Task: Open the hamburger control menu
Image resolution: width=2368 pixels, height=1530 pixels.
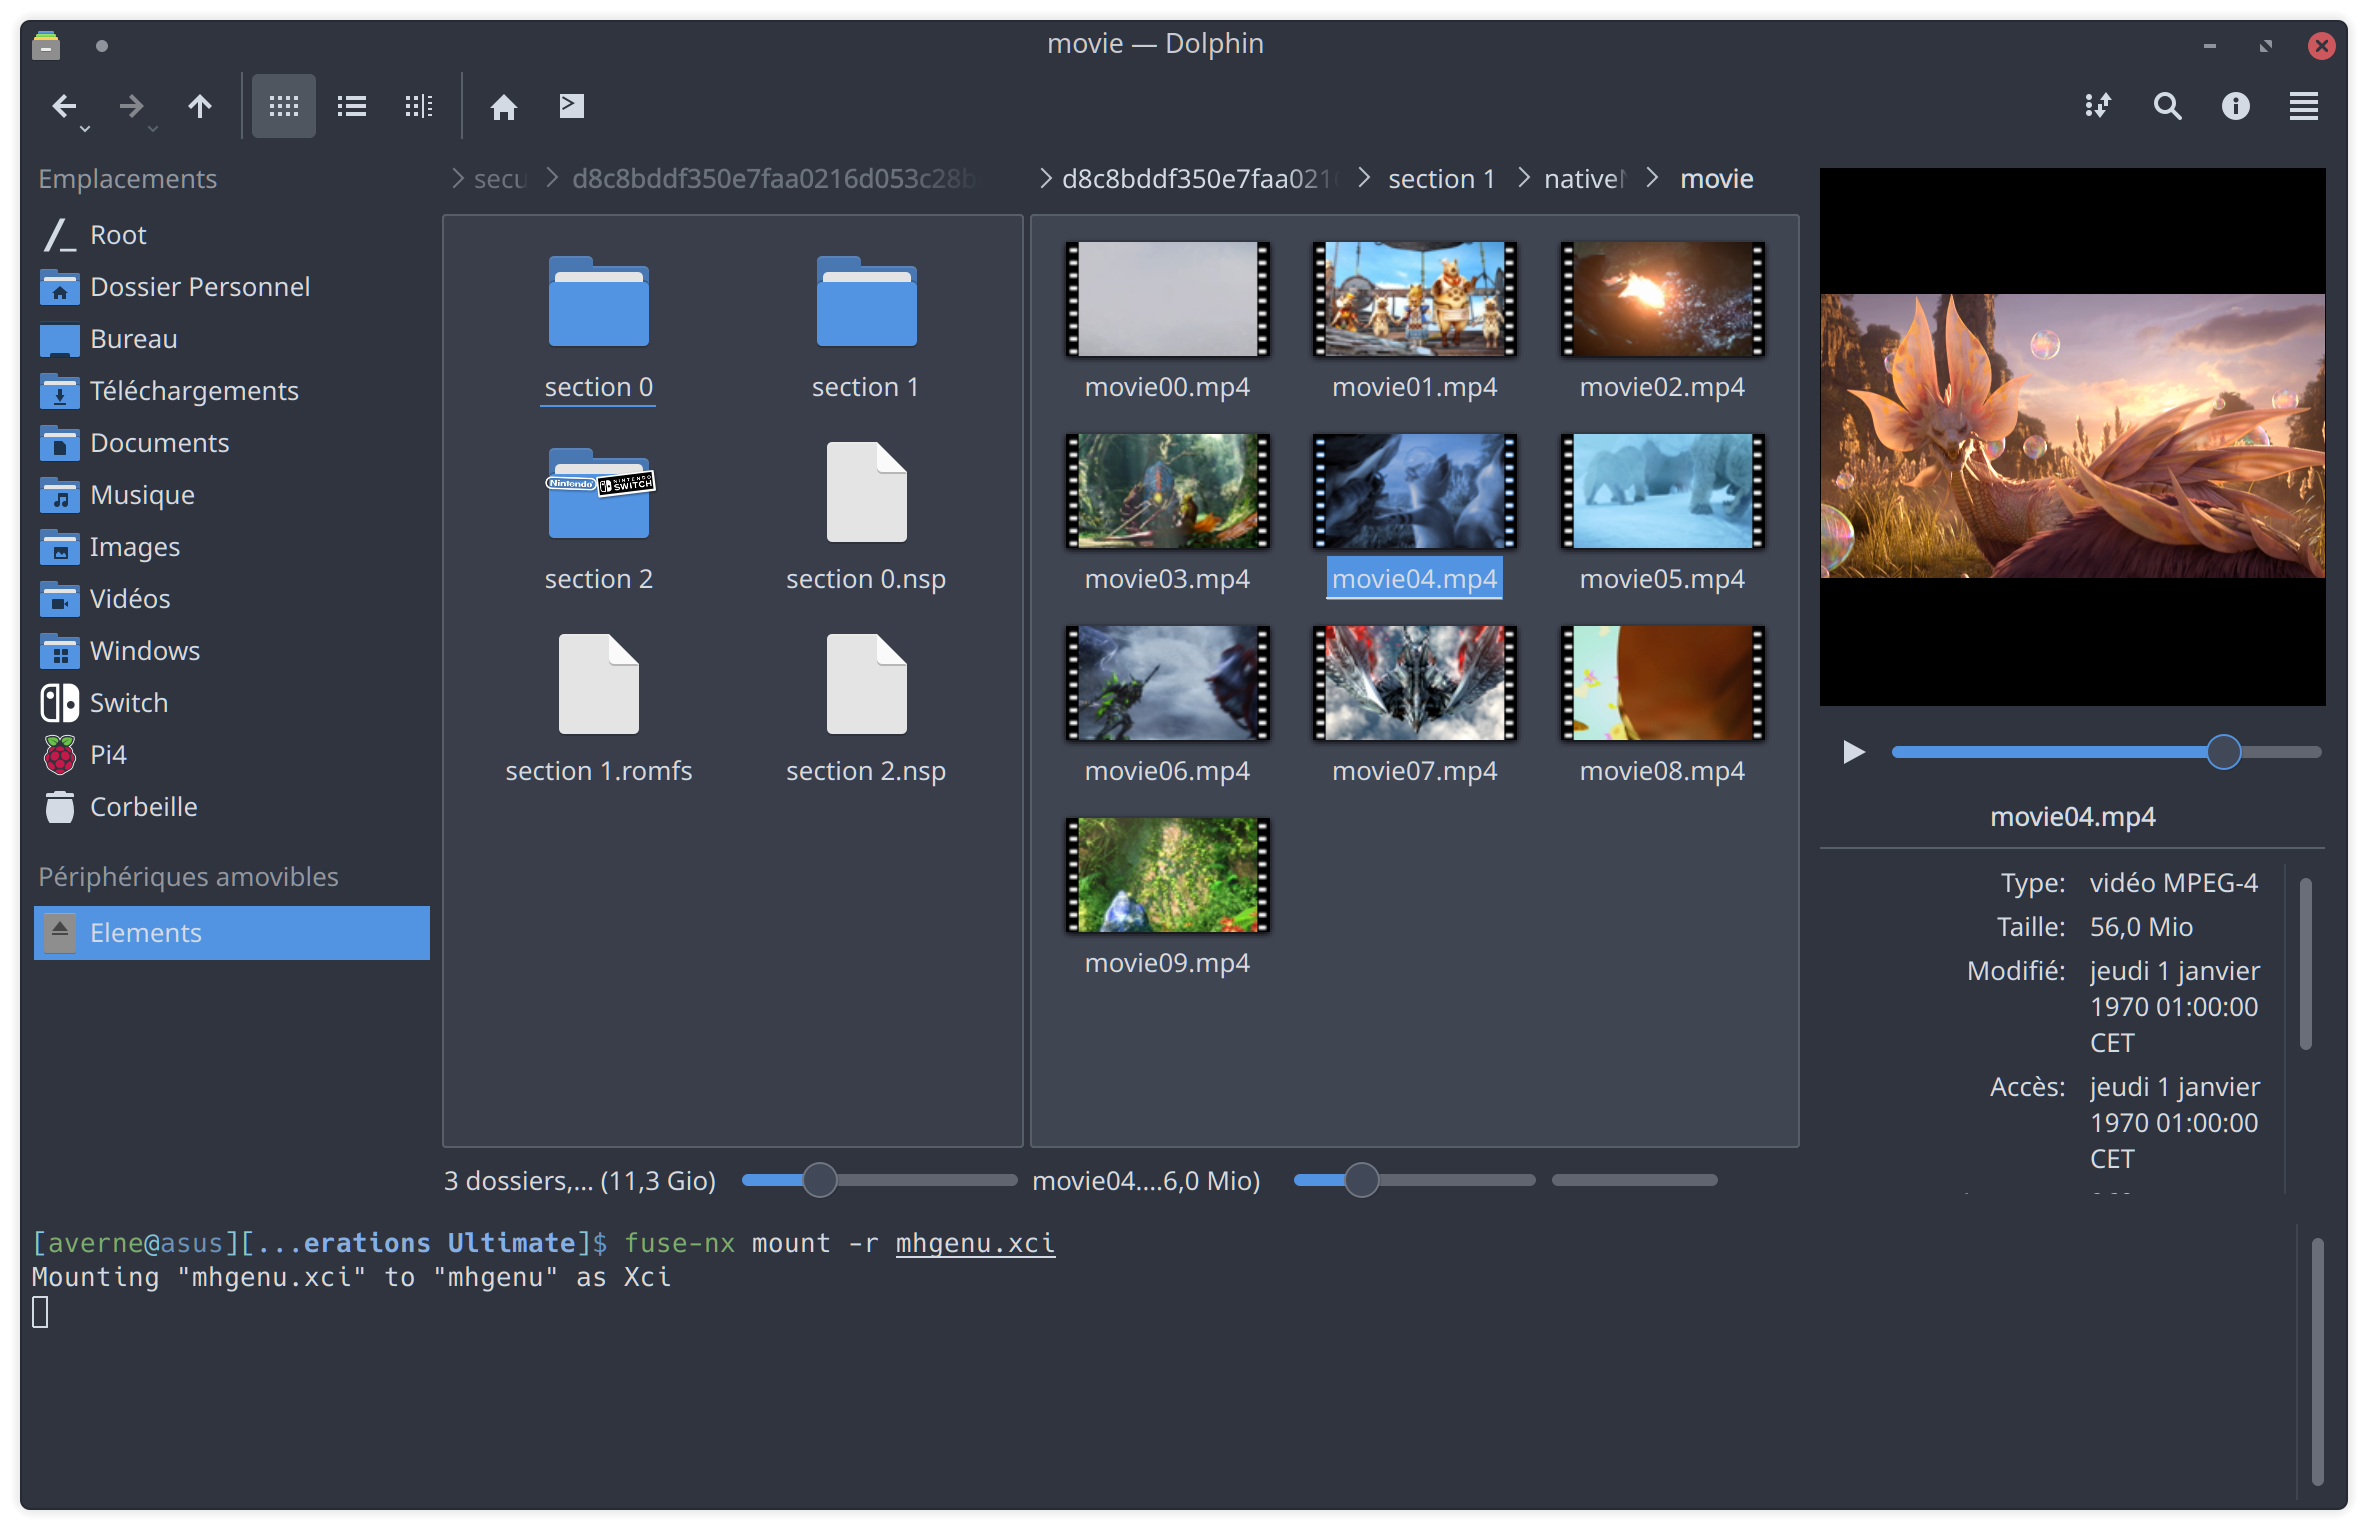Action: pos(2304,106)
